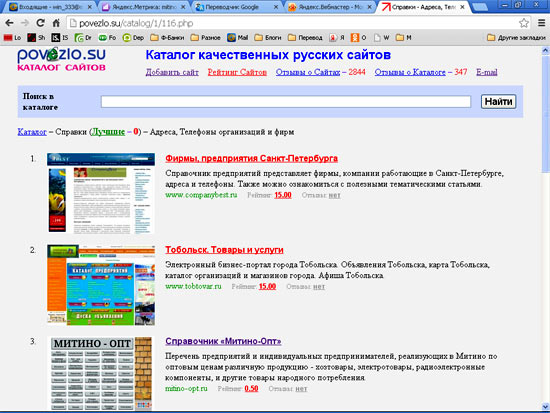Image resolution: width=550 pixels, height=413 pixels.
Task: Click the page scrollbar up arrow
Action: (545, 51)
